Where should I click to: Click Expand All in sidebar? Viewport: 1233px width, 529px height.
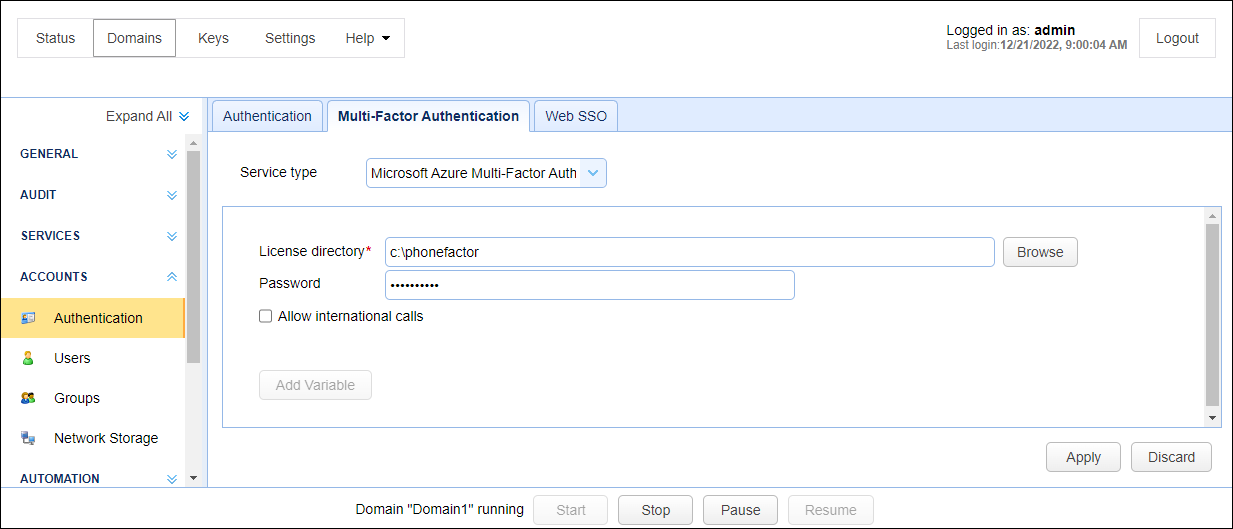click(147, 116)
